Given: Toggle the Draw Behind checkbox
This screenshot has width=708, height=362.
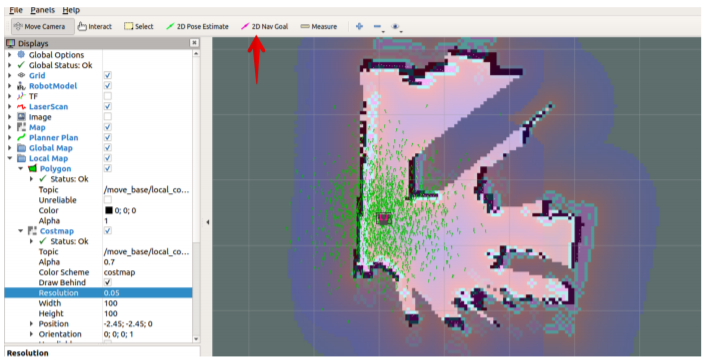Looking at the screenshot, I should click(x=107, y=283).
